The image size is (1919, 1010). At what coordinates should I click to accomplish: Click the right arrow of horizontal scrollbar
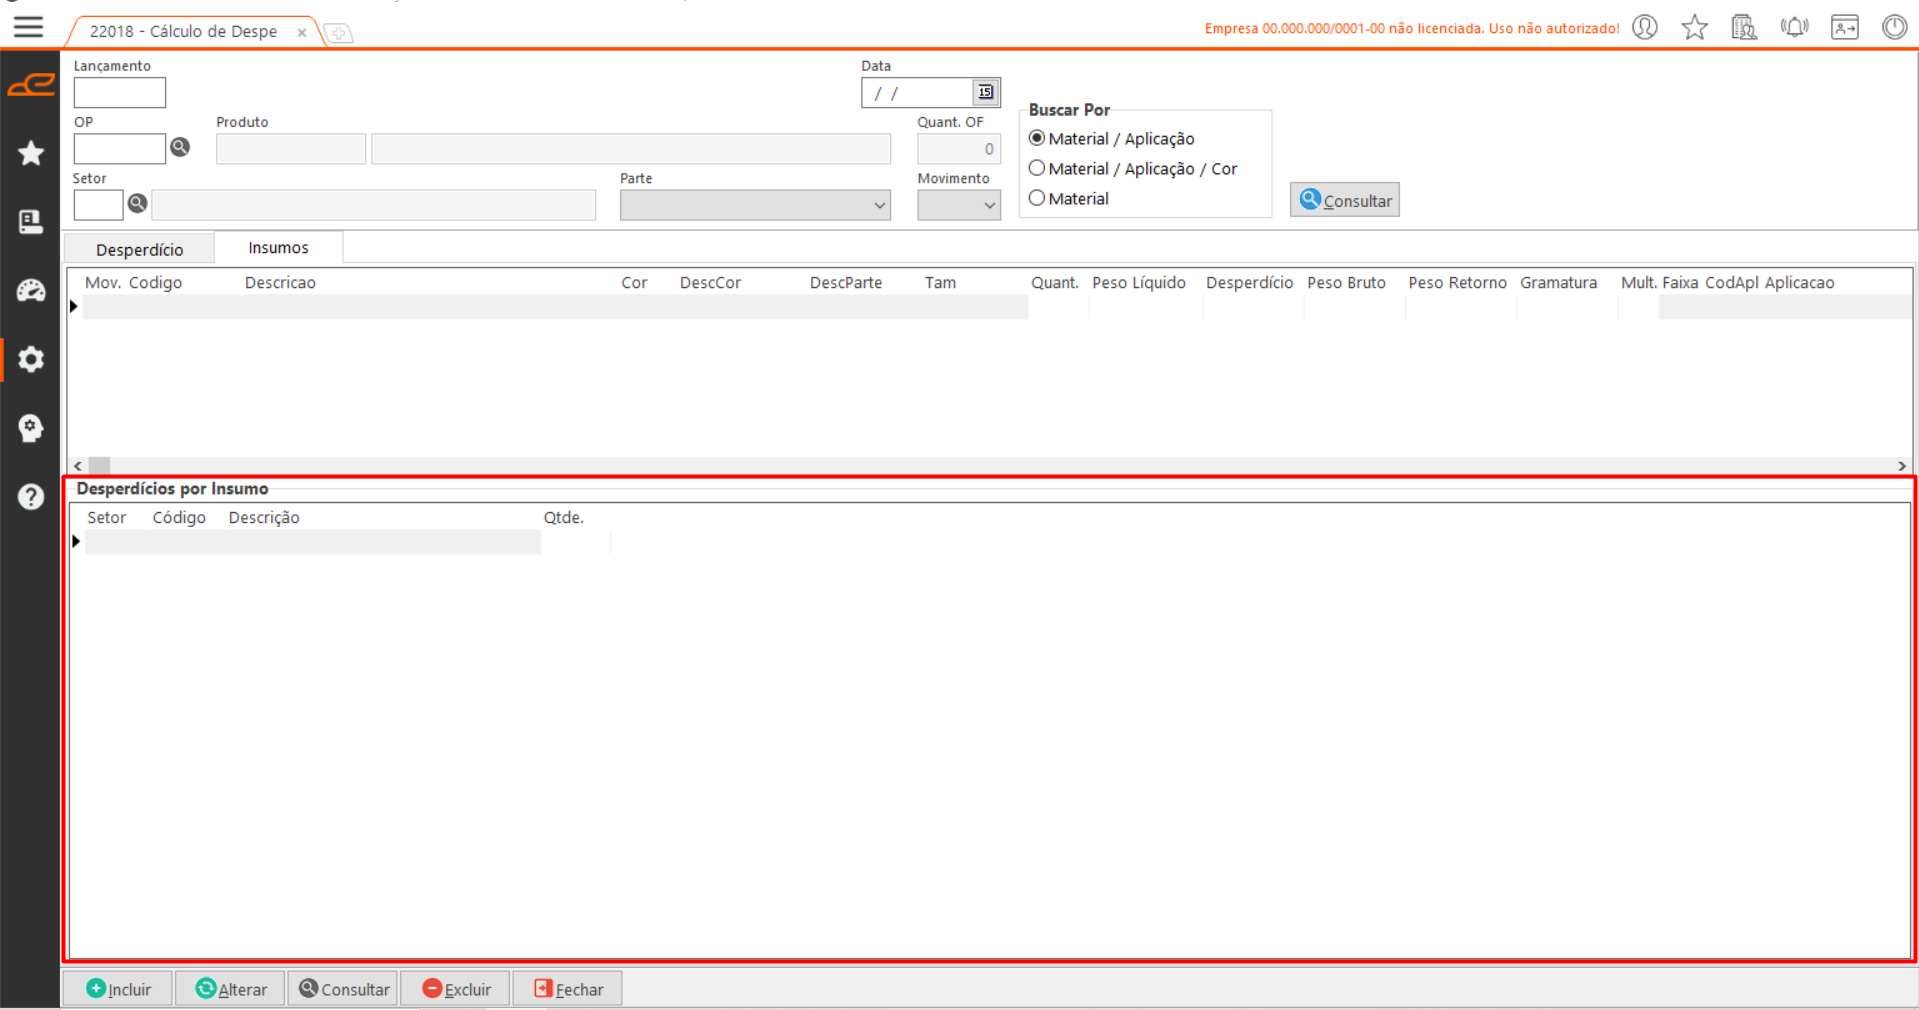1901,466
